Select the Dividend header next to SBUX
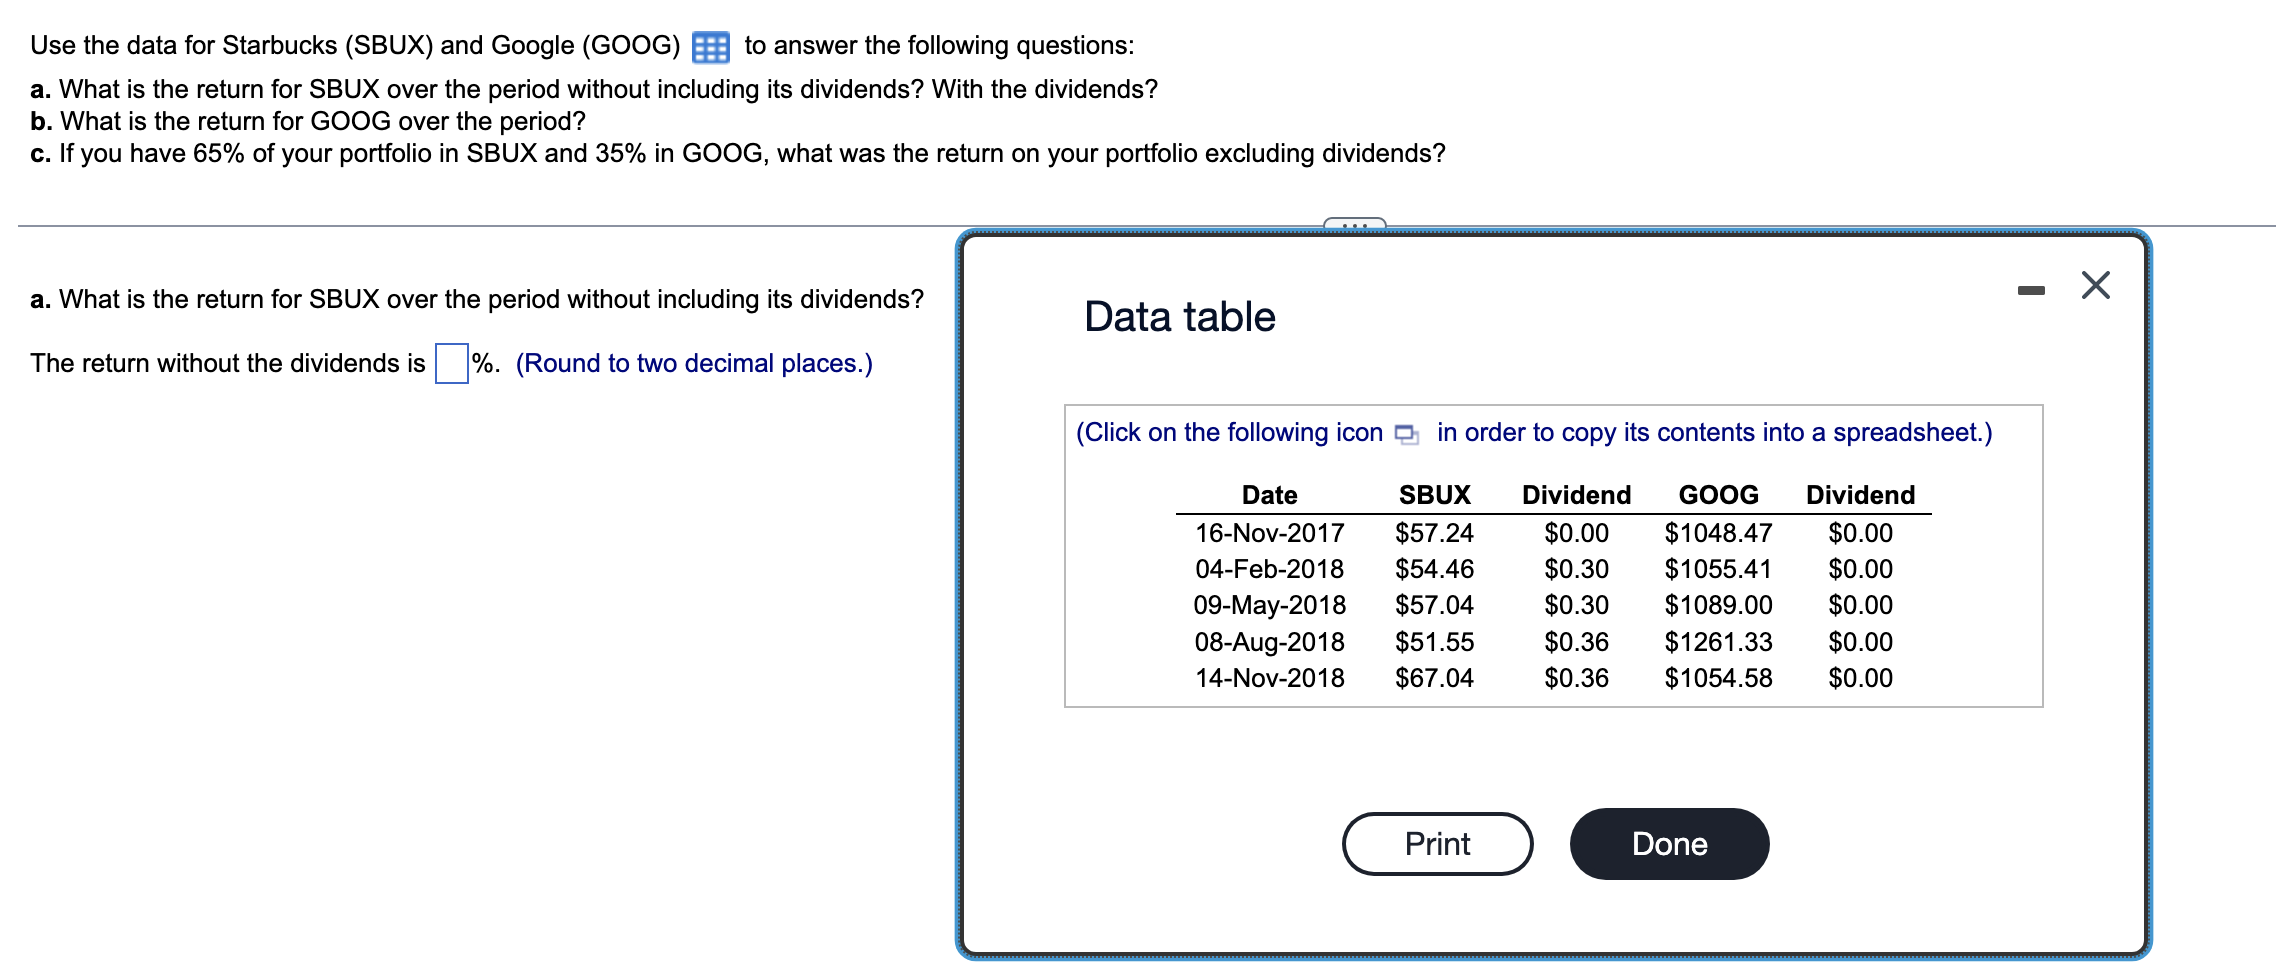2276x978 pixels. point(1575,494)
